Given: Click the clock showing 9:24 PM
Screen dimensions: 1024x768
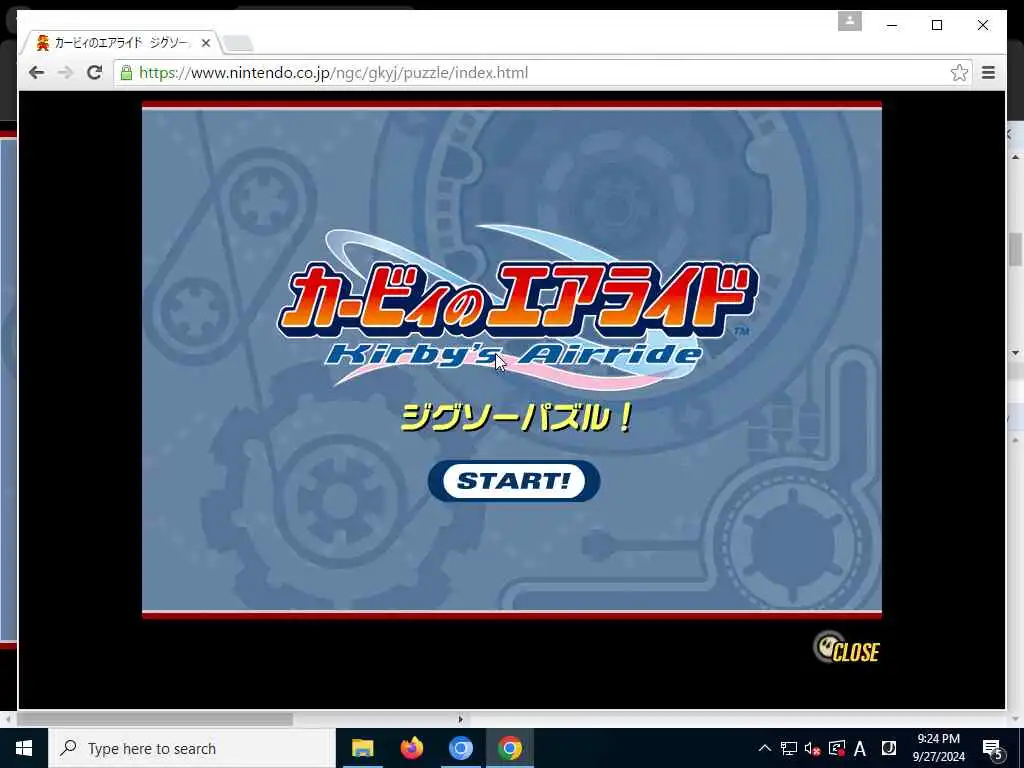Looking at the screenshot, I should (x=938, y=748).
